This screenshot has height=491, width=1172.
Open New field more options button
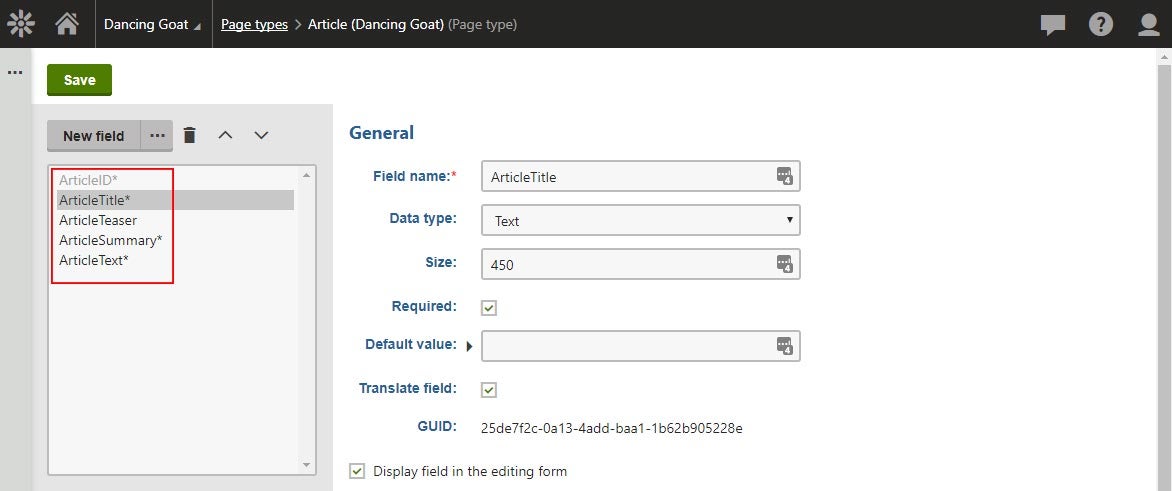tap(157, 136)
